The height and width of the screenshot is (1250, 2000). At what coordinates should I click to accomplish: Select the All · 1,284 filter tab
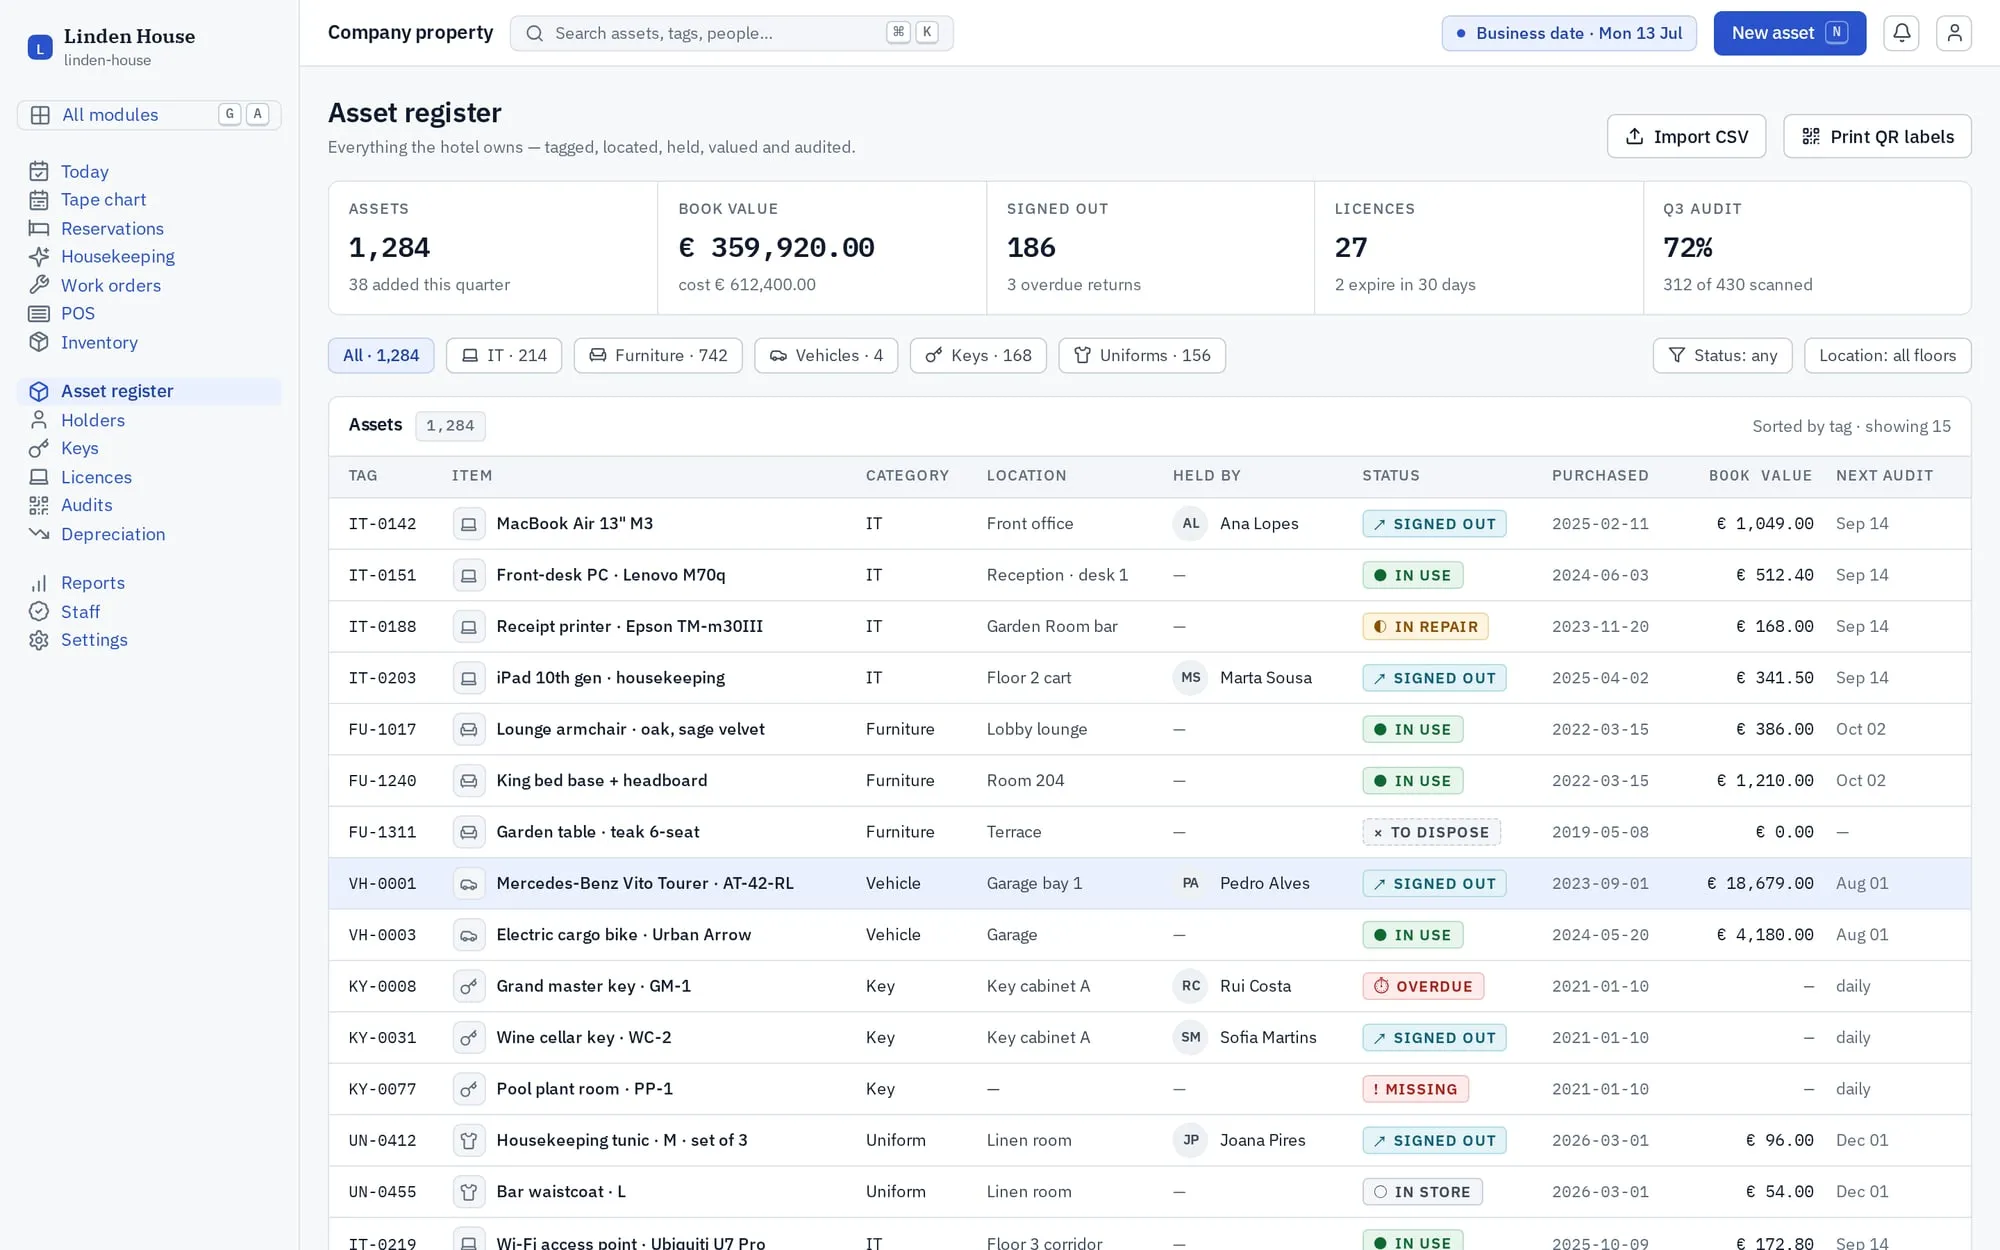(x=381, y=356)
